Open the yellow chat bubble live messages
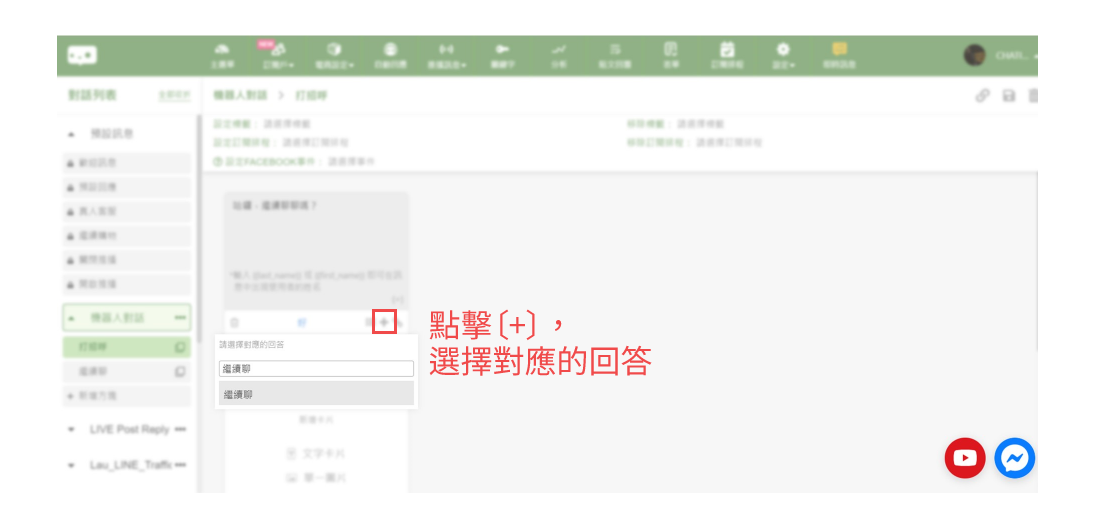Screen dimensions: 1095x527 pyautogui.click(x=839, y=55)
